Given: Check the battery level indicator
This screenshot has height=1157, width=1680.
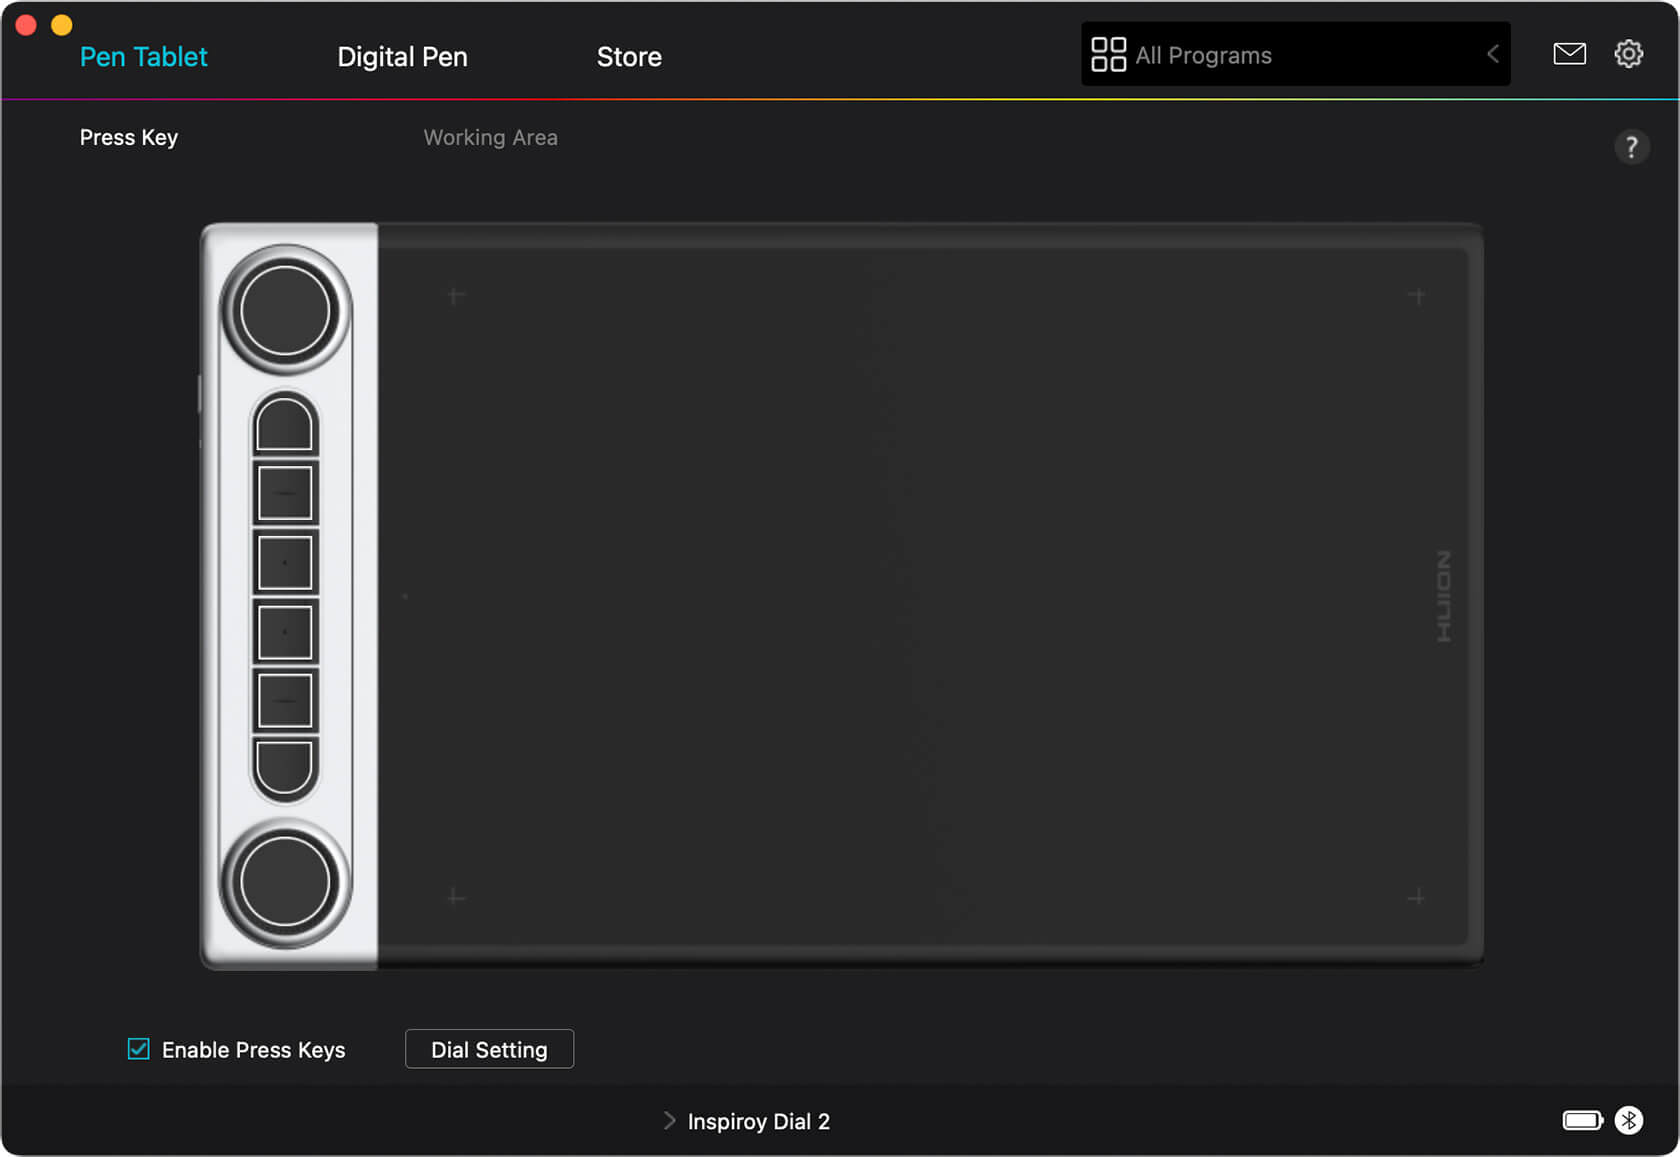Looking at the screenshot, I should (x=1582, y=1120).
